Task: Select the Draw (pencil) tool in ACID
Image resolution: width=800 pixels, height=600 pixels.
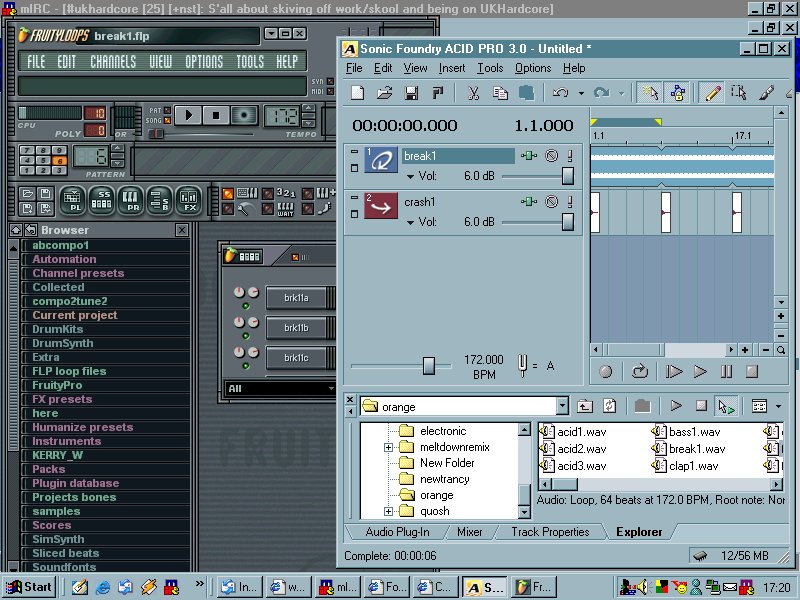Action: [711, 93]
